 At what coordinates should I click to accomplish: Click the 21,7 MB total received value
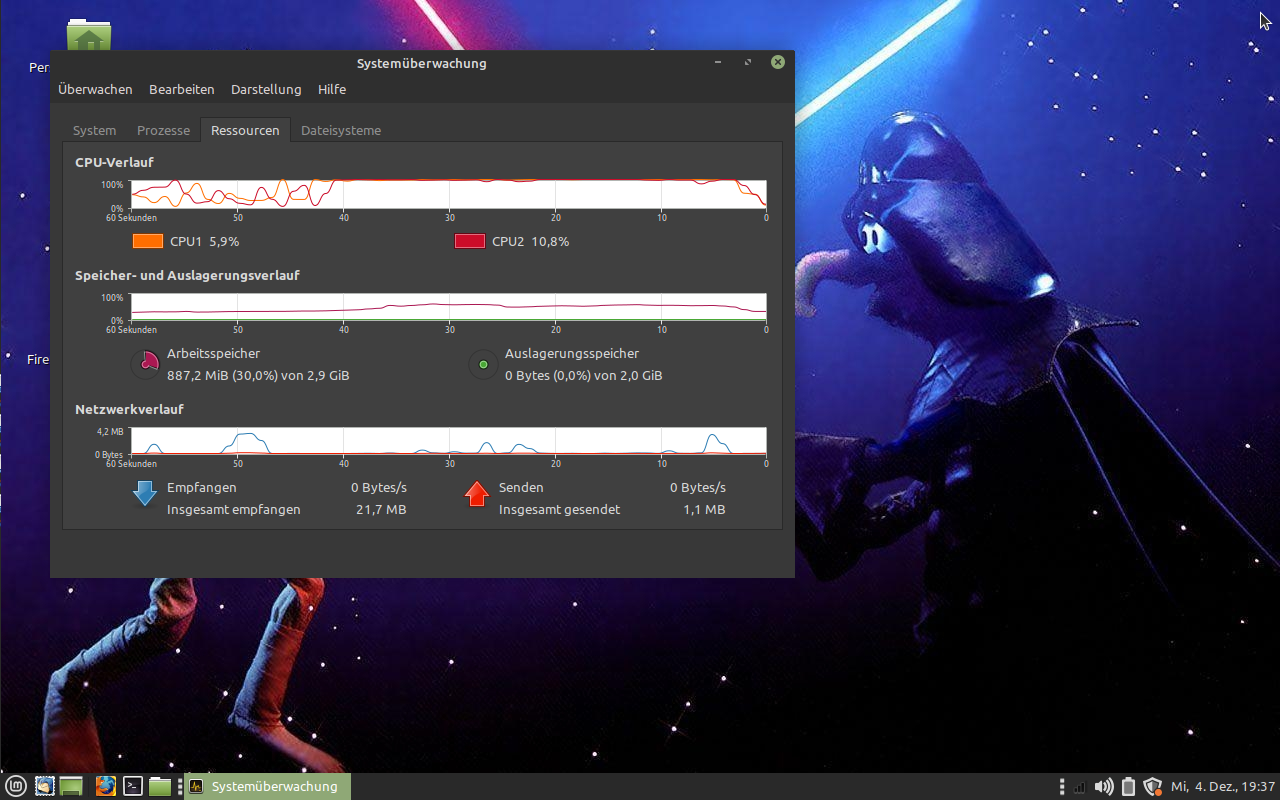pos(381,510)
